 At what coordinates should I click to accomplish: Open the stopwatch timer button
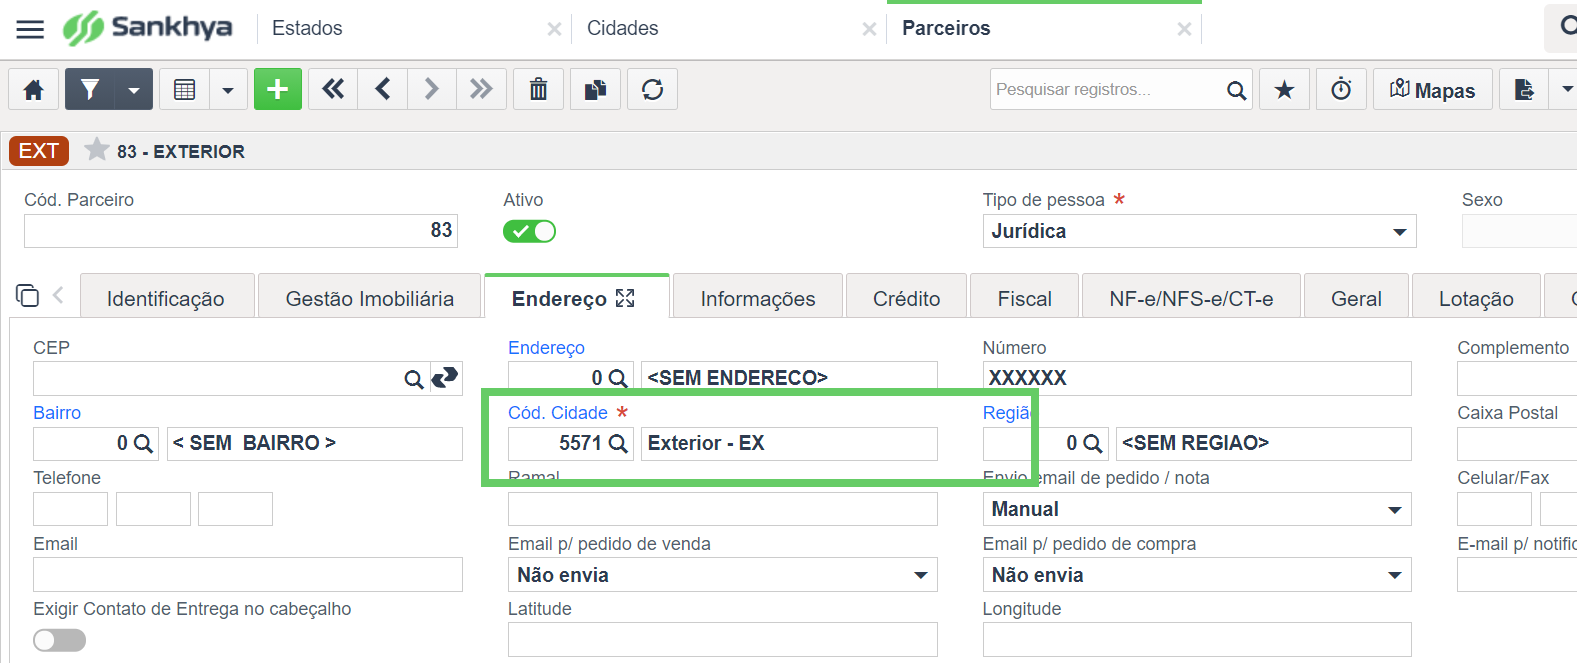1341,90
